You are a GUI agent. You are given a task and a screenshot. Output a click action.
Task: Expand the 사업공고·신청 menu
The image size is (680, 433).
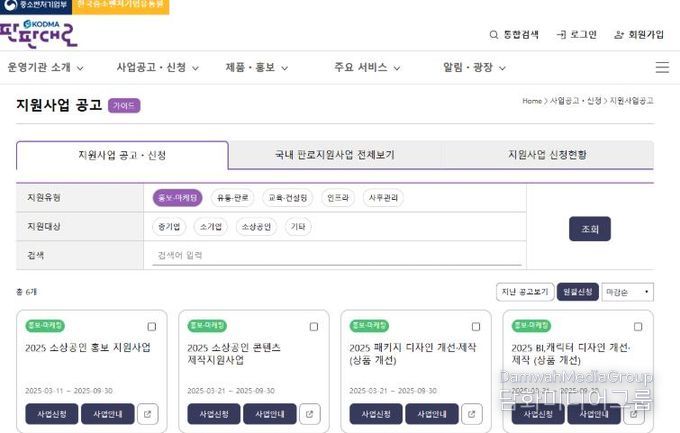click(157, 67)
